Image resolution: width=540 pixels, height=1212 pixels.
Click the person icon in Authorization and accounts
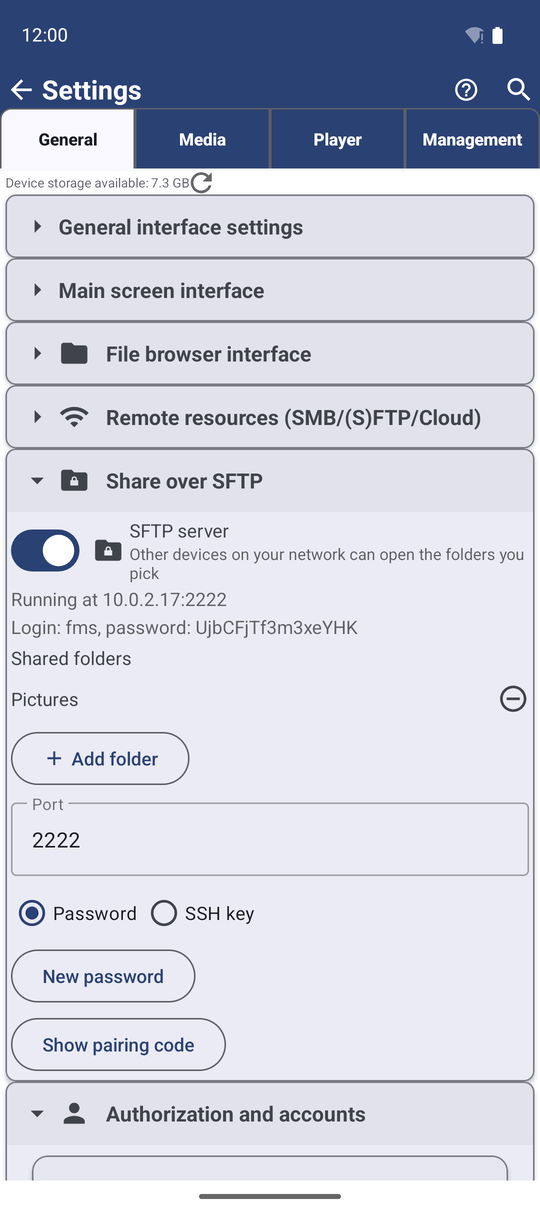coord(74,1114)
